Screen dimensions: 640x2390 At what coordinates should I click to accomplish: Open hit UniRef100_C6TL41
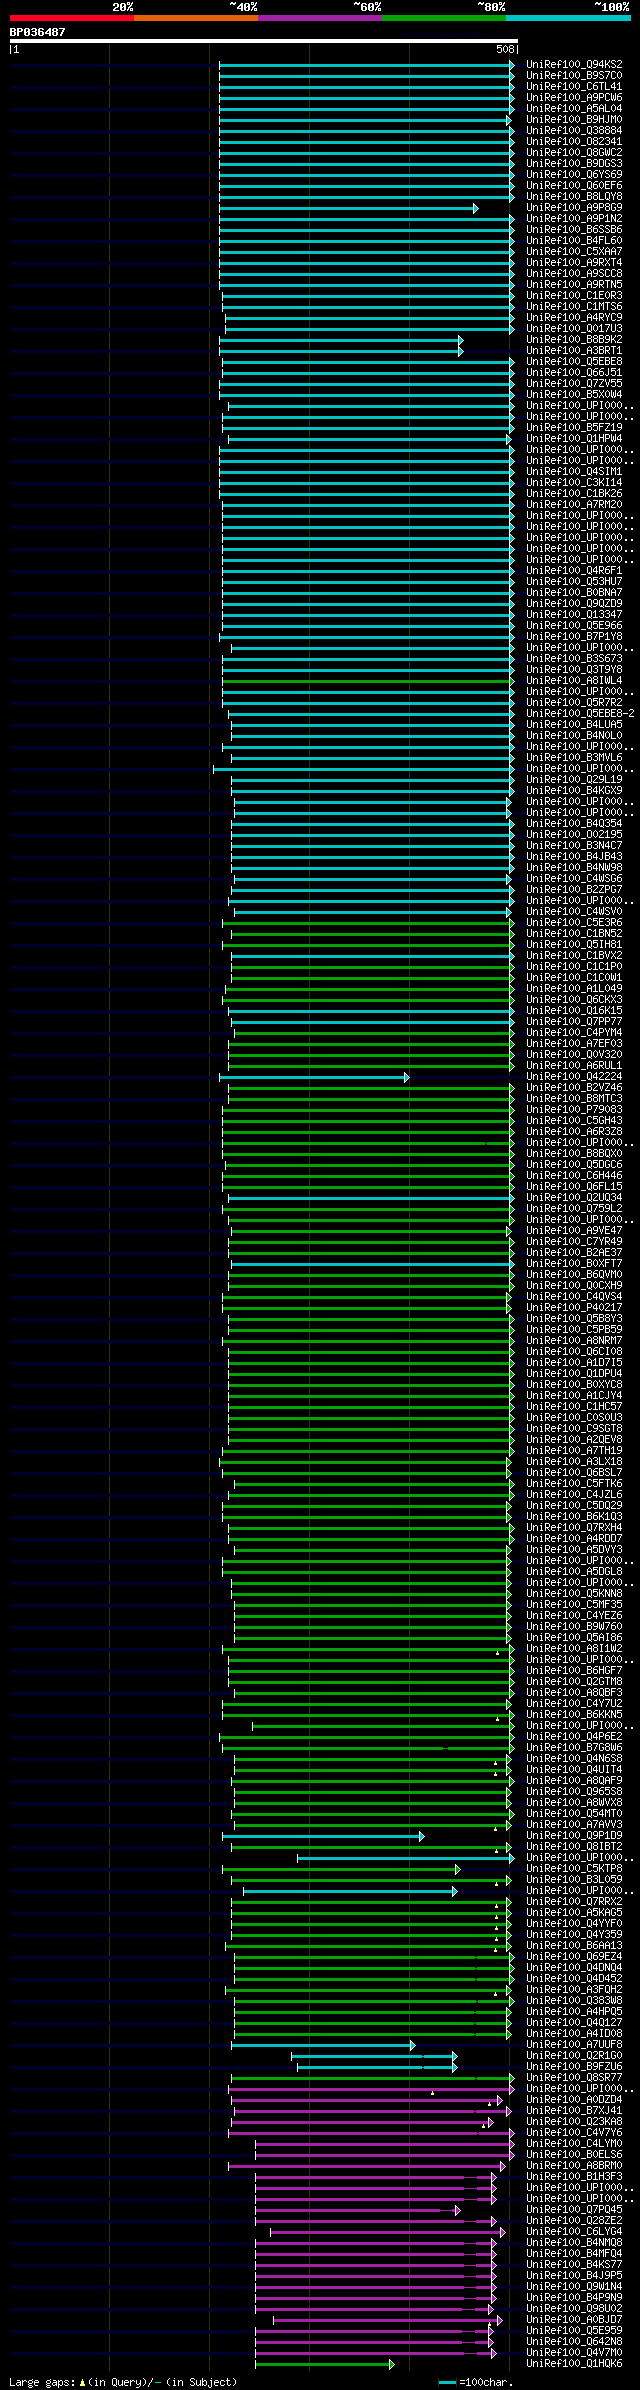[x=574, y=87]
